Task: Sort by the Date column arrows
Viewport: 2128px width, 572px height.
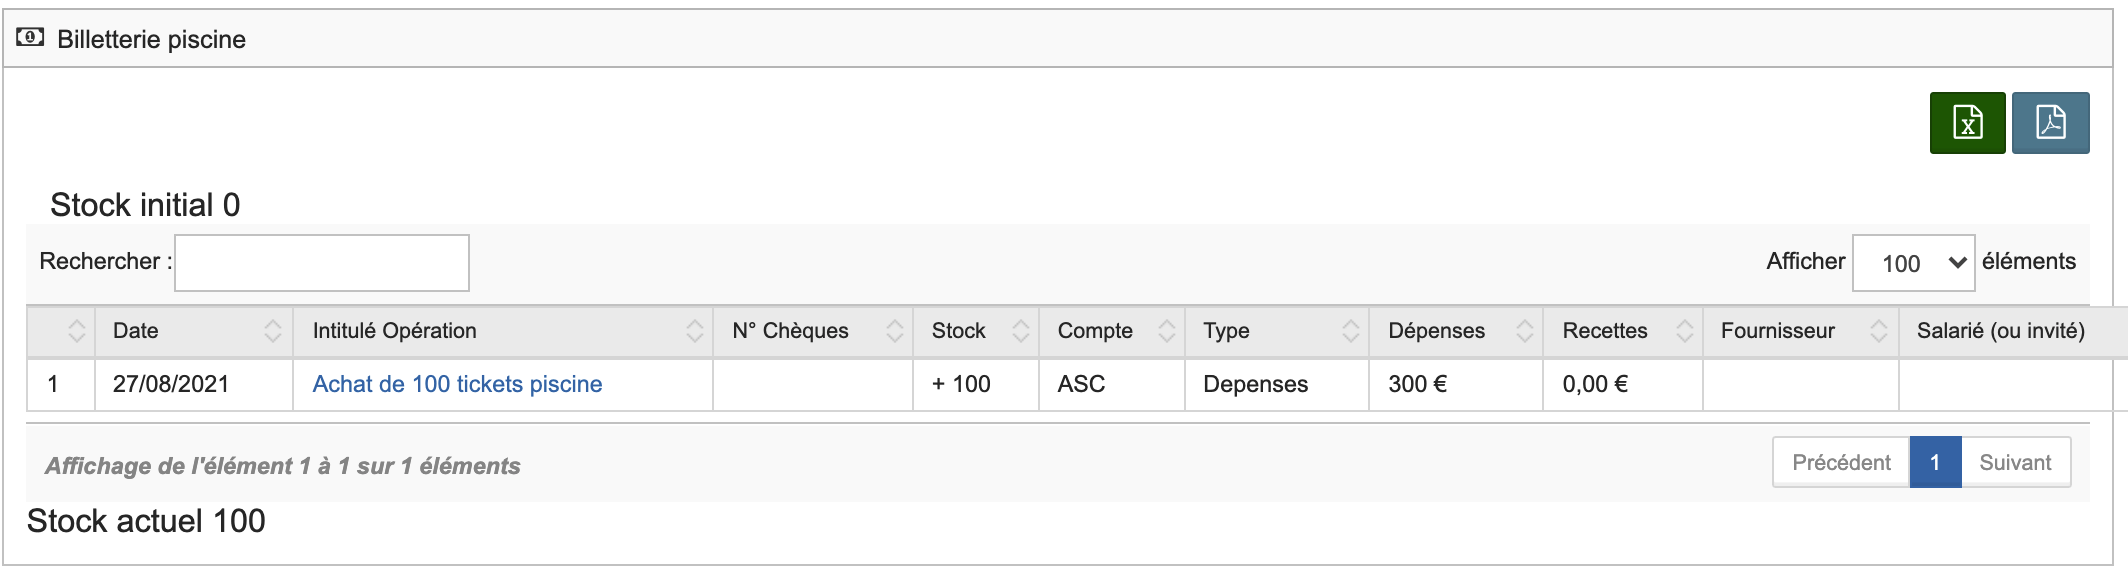Action: [272, 331]
